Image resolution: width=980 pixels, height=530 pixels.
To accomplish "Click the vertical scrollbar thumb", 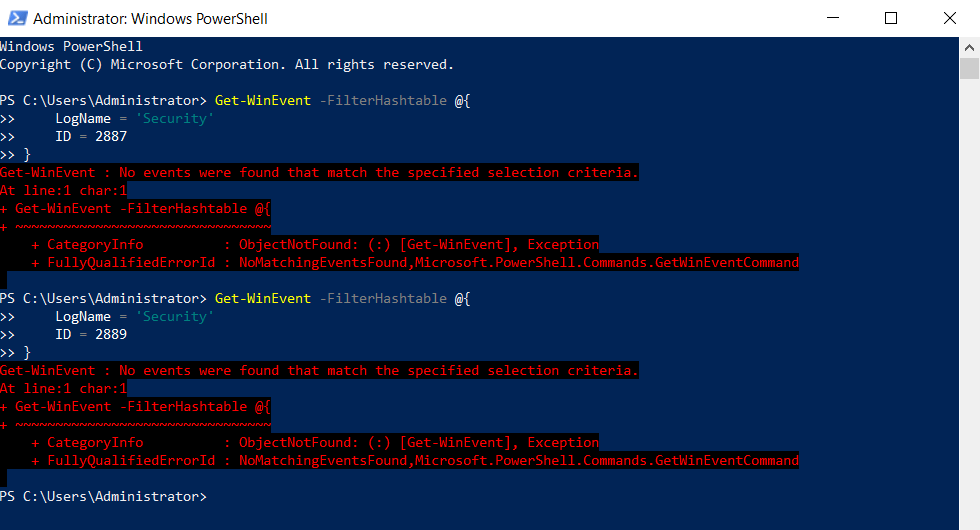I will point(969,68).
